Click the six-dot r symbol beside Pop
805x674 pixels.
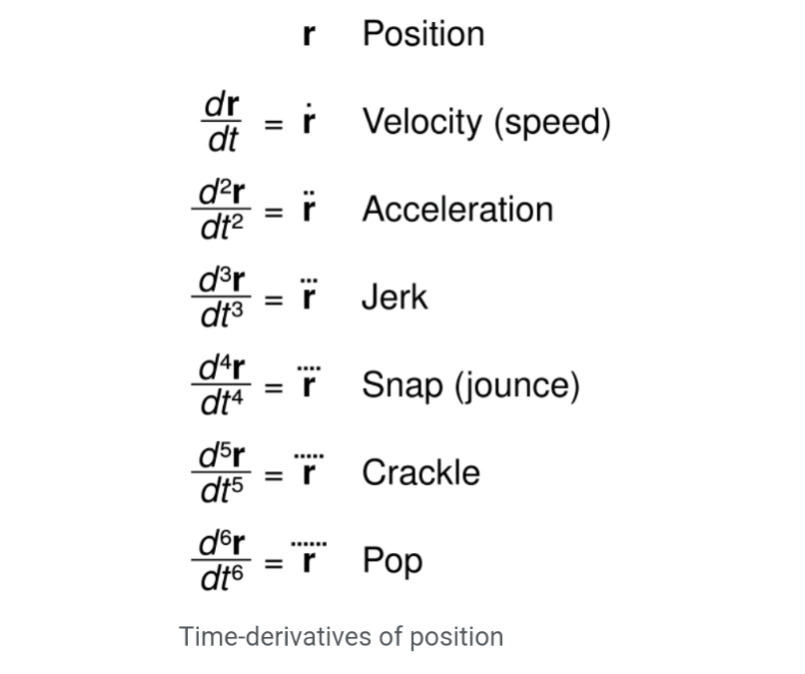click(x=309, y=557)
